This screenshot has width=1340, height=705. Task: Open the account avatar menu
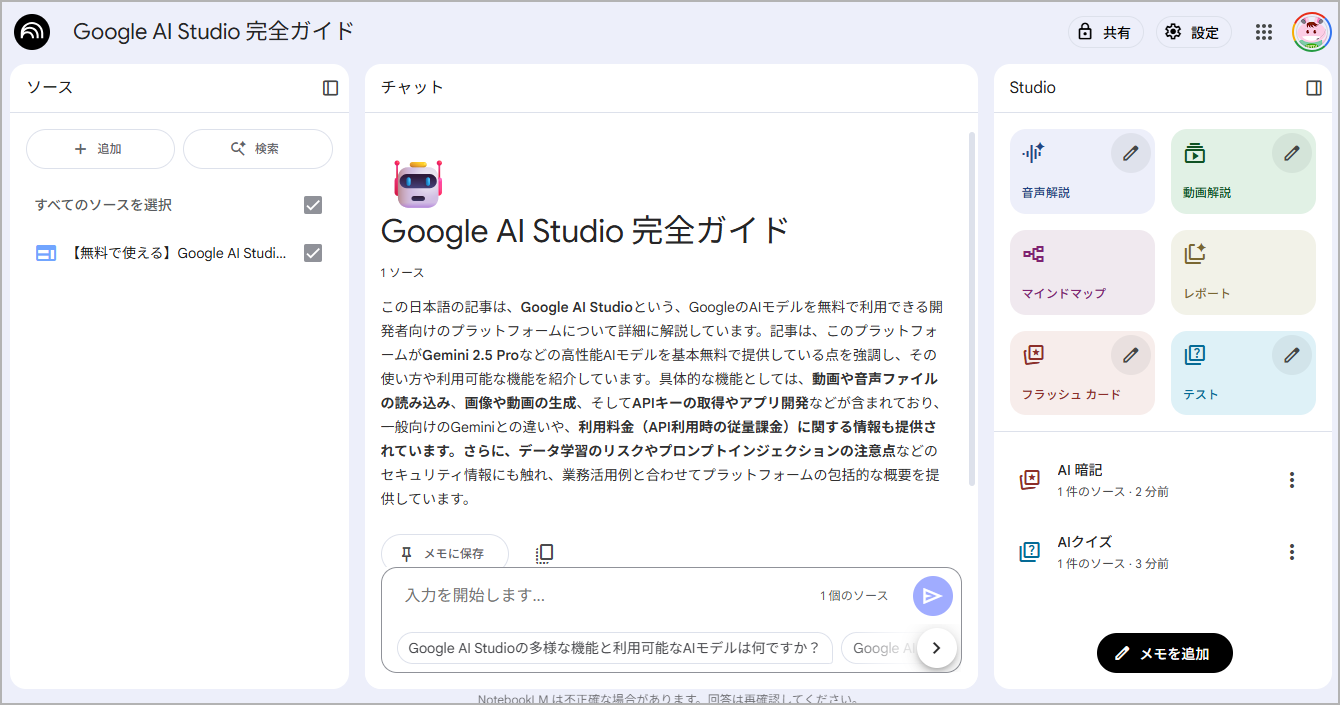[1312, 31]
